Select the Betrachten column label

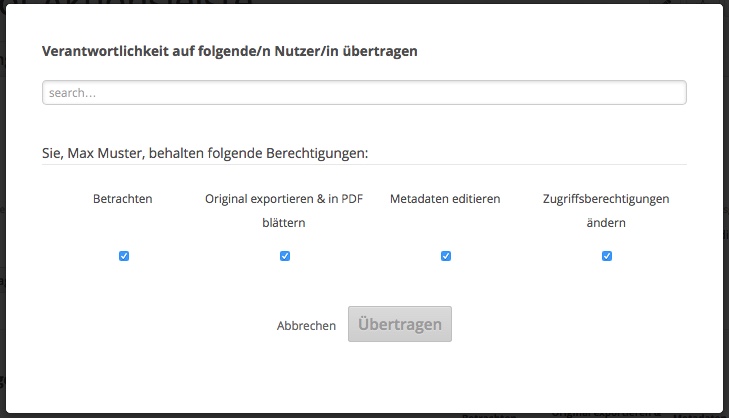coord(123,199)
